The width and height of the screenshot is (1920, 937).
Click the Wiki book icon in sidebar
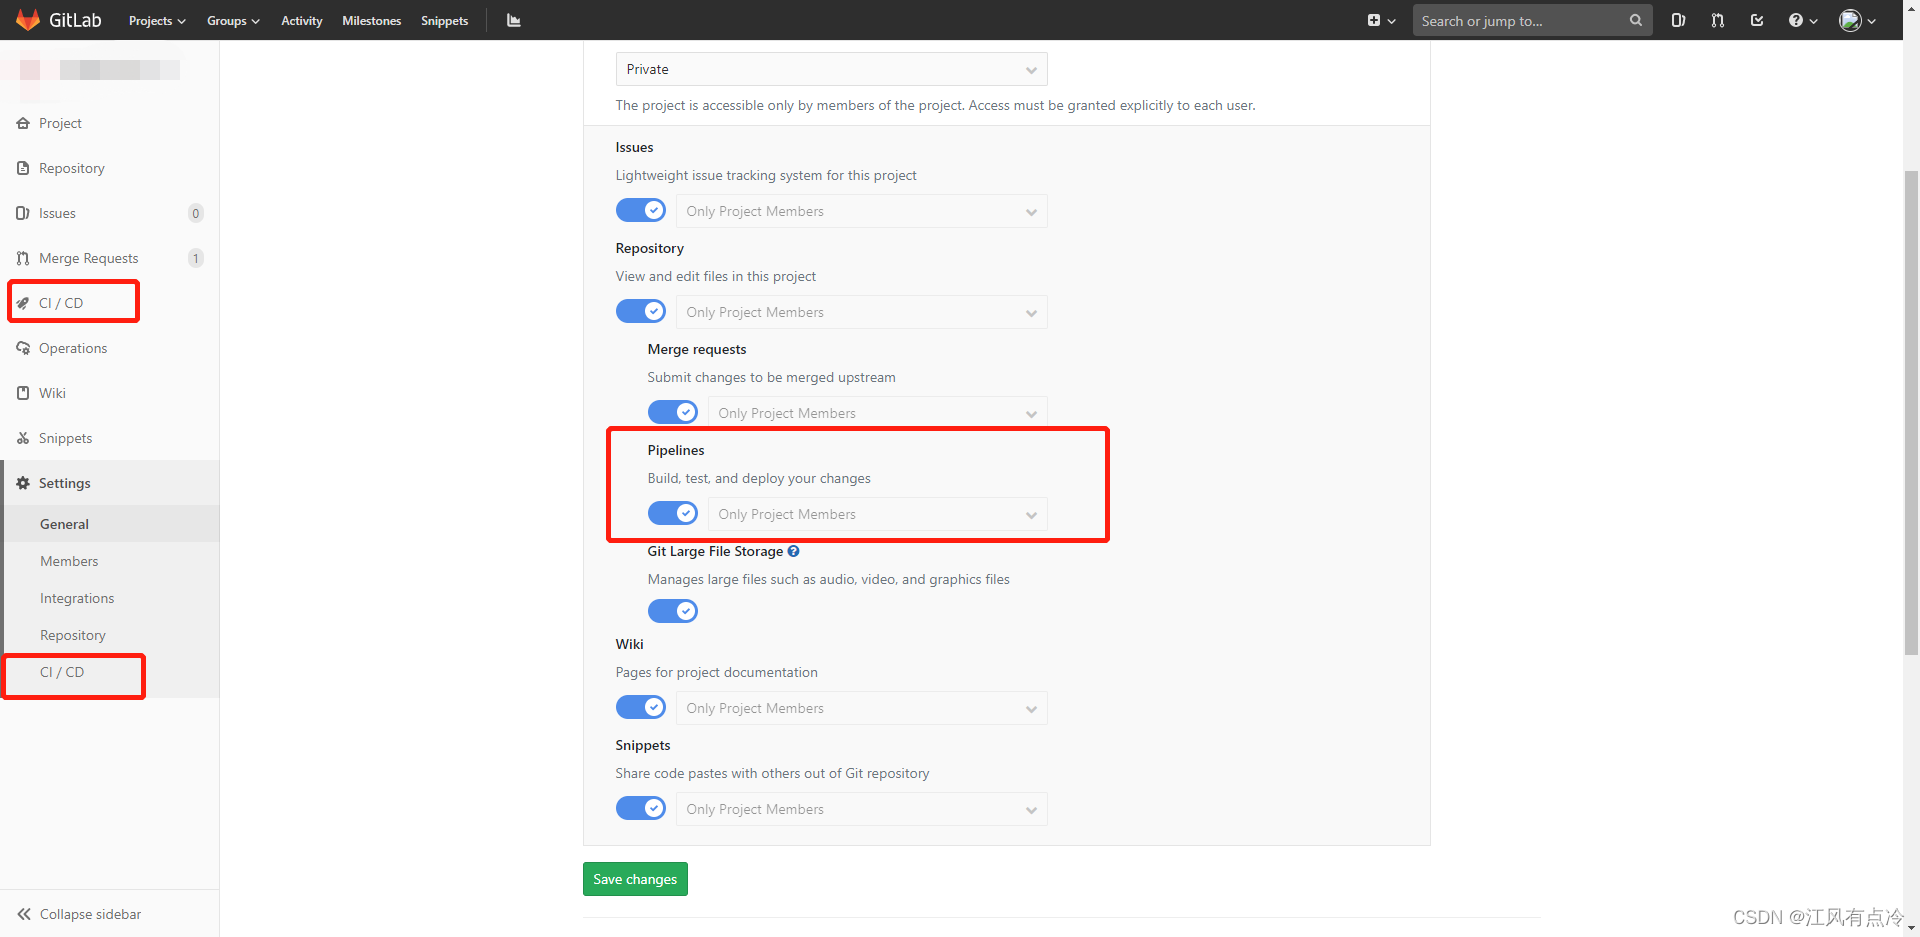23,393
